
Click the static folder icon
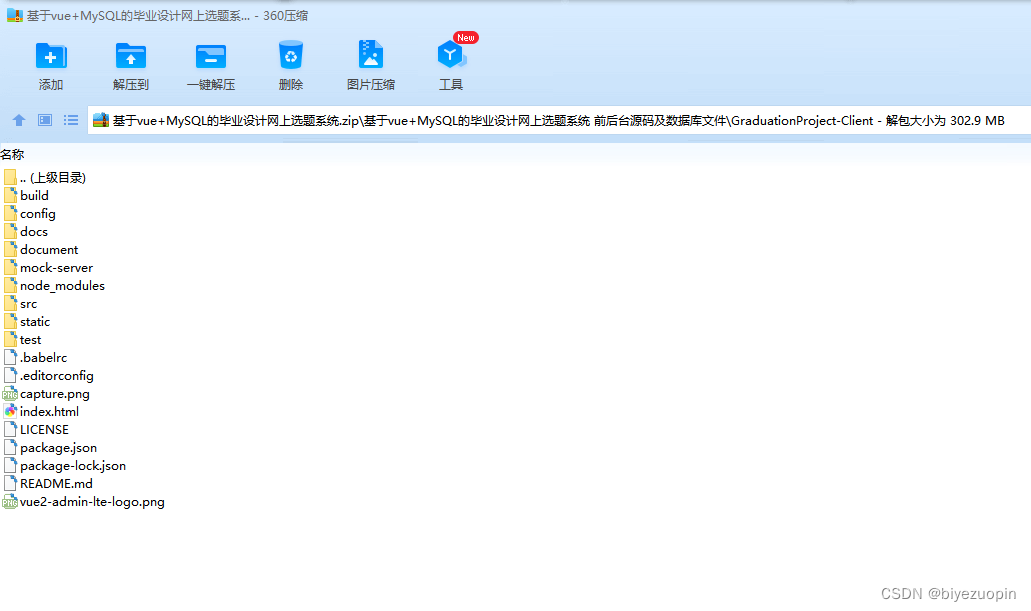pos(10,322)
